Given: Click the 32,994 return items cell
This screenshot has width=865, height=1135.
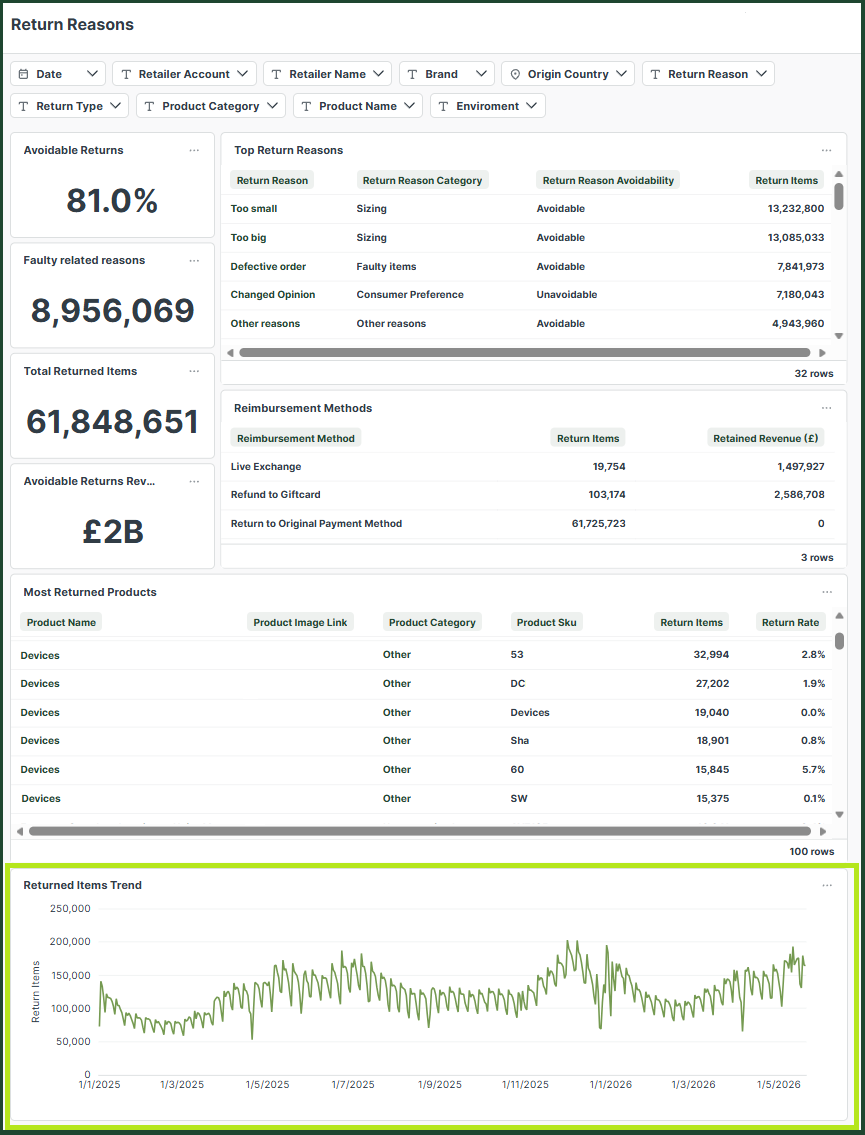Looking at the screenshot, I should tap(712, 655).
